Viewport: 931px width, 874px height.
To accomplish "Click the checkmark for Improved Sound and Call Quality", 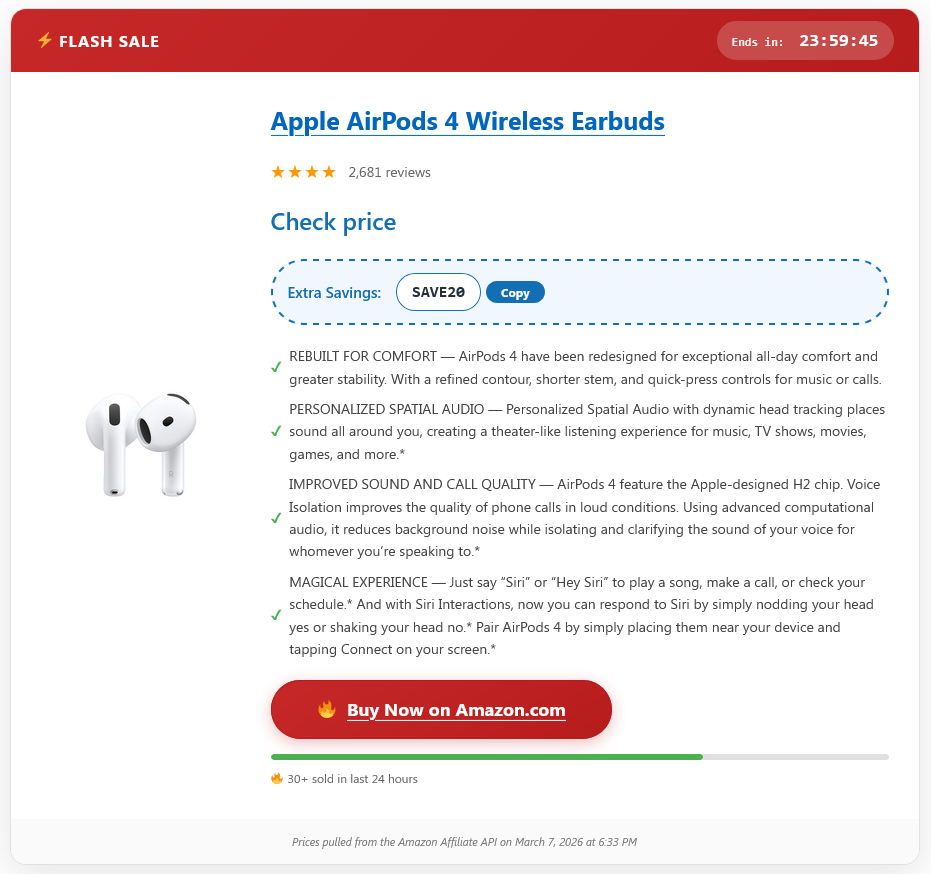I will [276, 518].
